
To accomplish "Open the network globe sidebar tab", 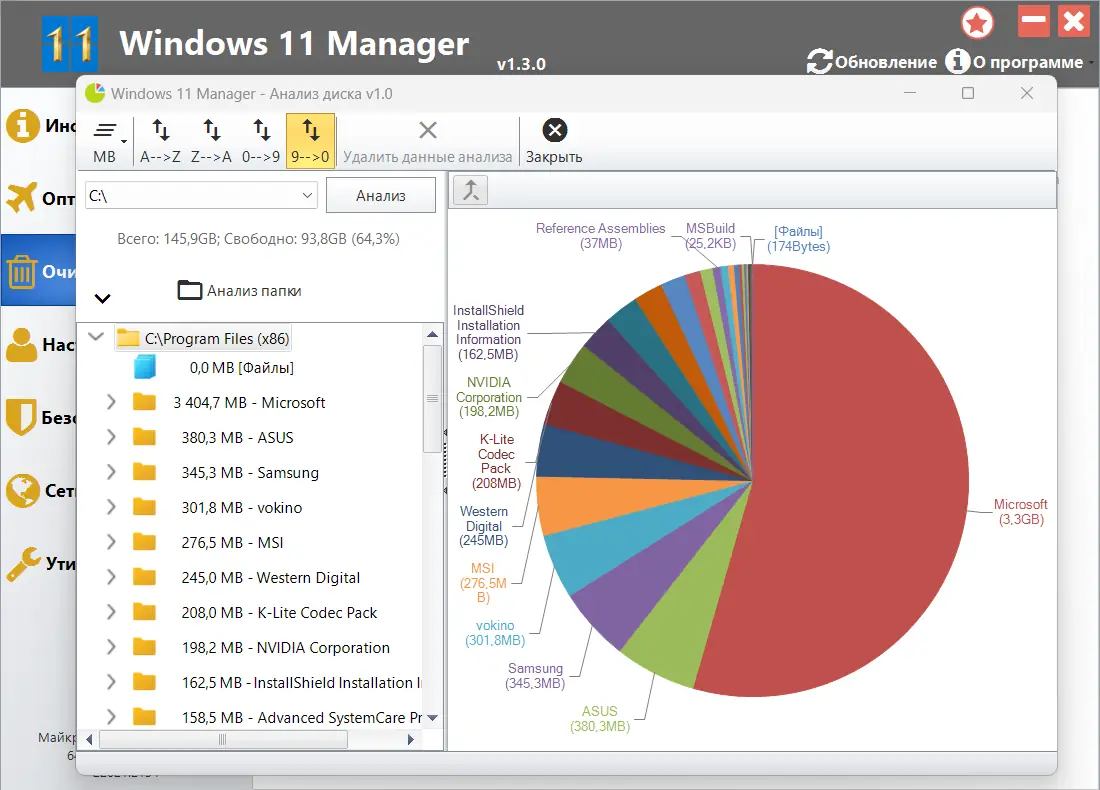I will [22, 490].
